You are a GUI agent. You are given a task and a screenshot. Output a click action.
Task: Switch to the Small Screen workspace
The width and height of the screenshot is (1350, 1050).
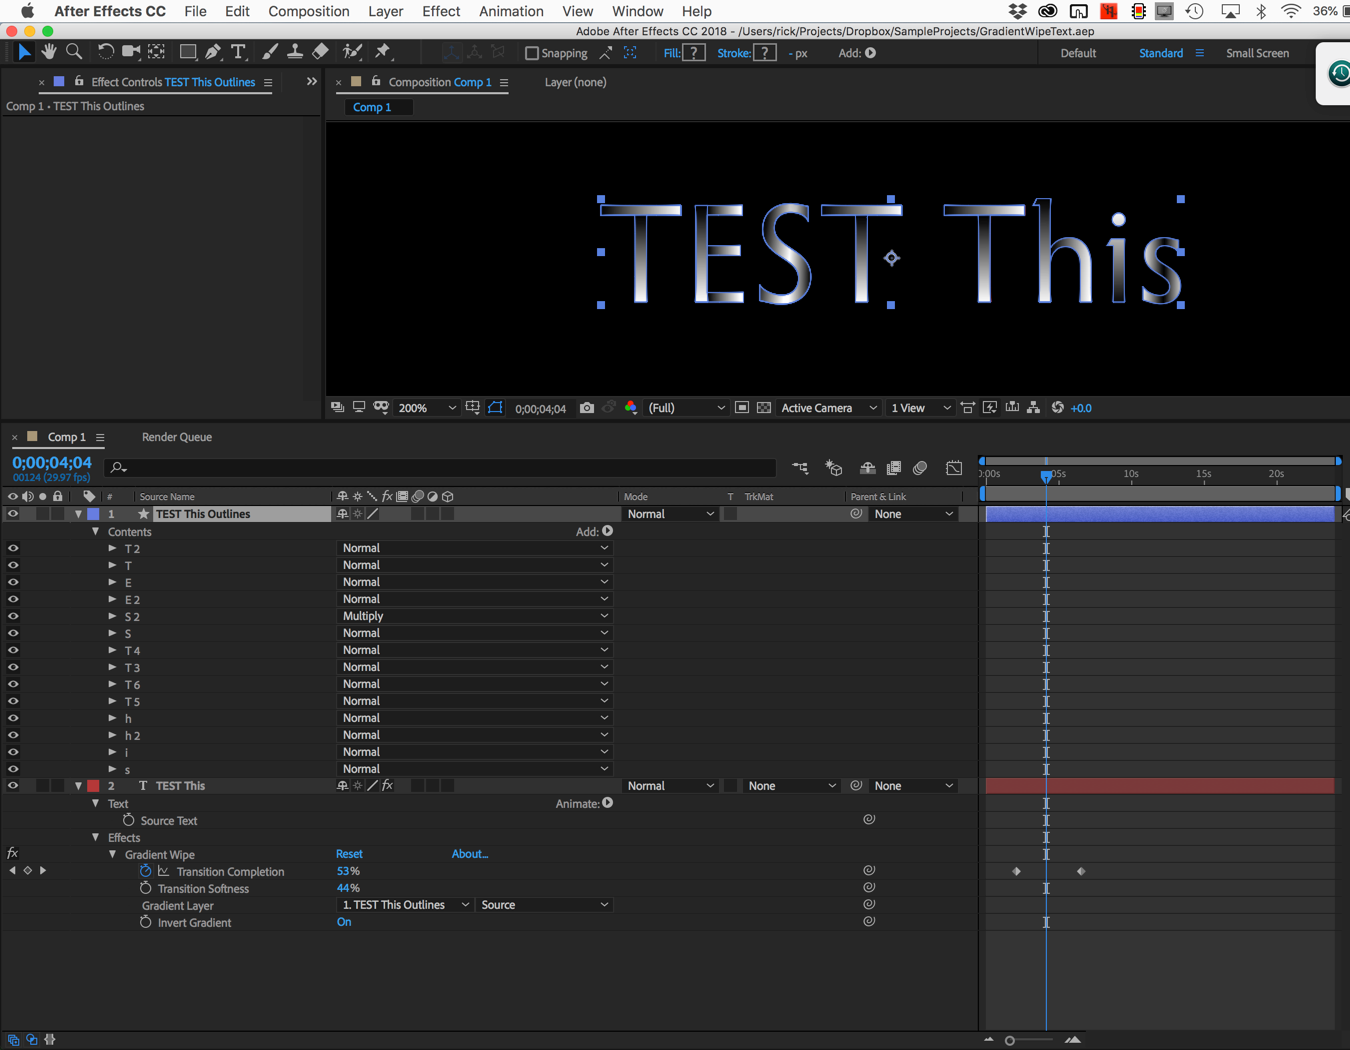point(1257,53)
